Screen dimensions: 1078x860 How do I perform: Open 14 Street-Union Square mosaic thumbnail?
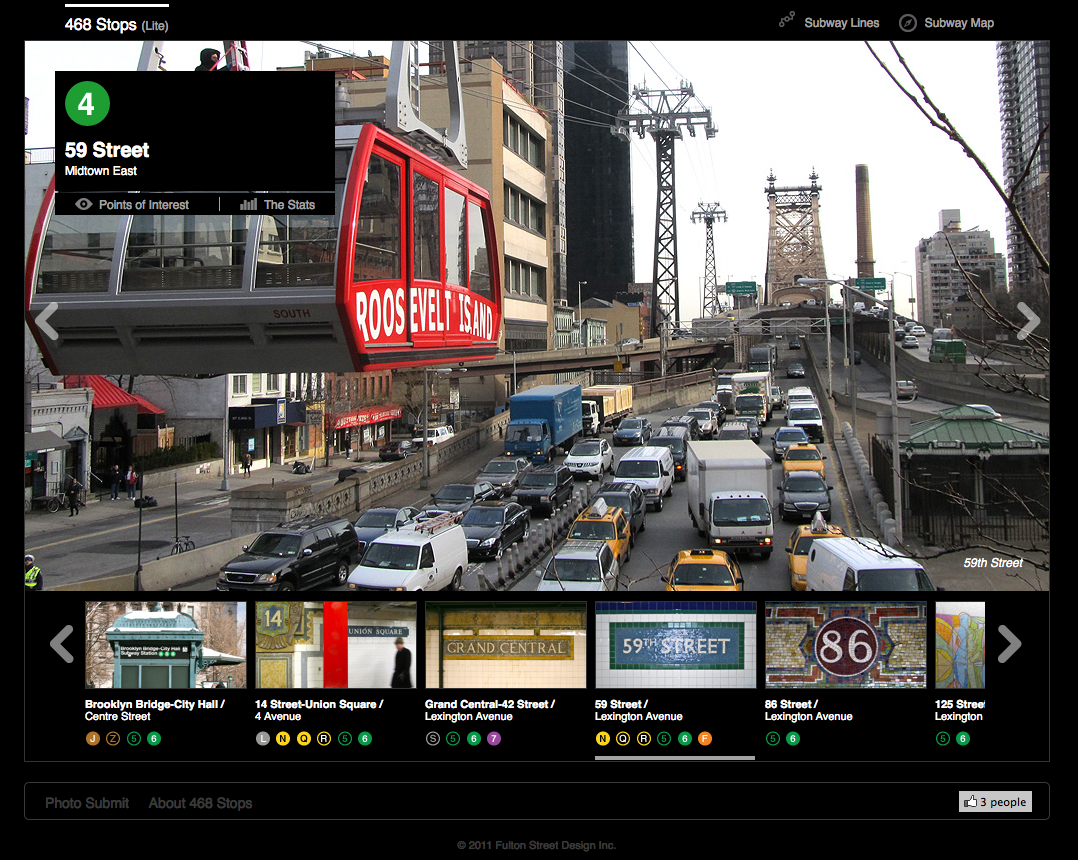click(336, 645)
